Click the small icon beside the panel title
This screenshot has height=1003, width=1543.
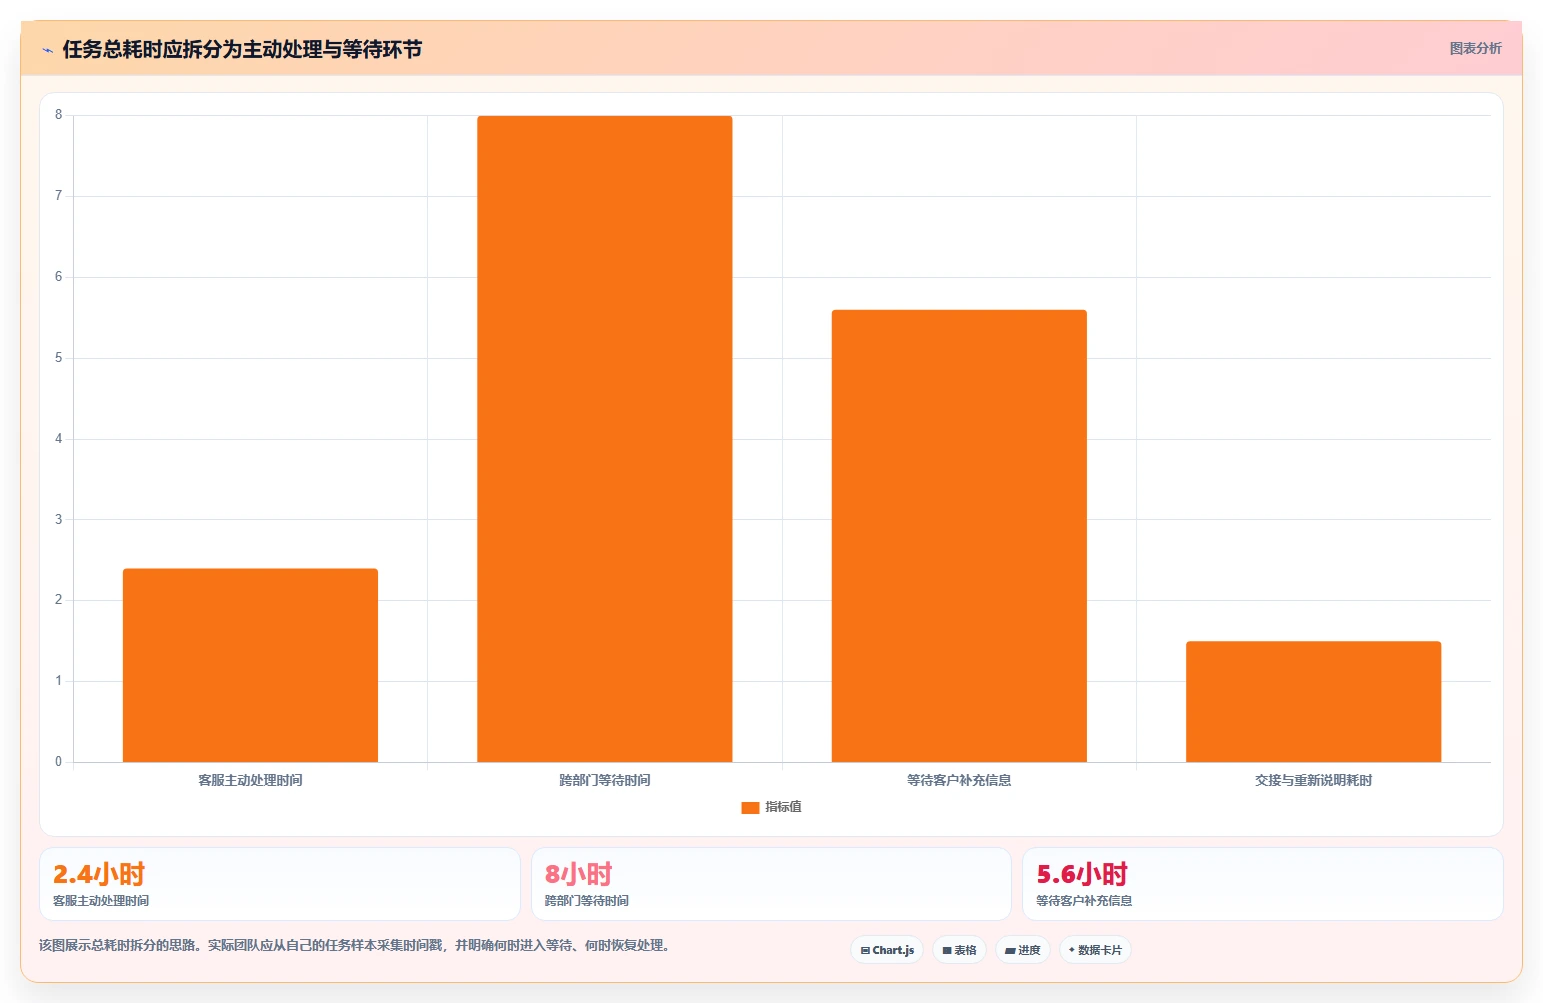(x=47, y=50)
